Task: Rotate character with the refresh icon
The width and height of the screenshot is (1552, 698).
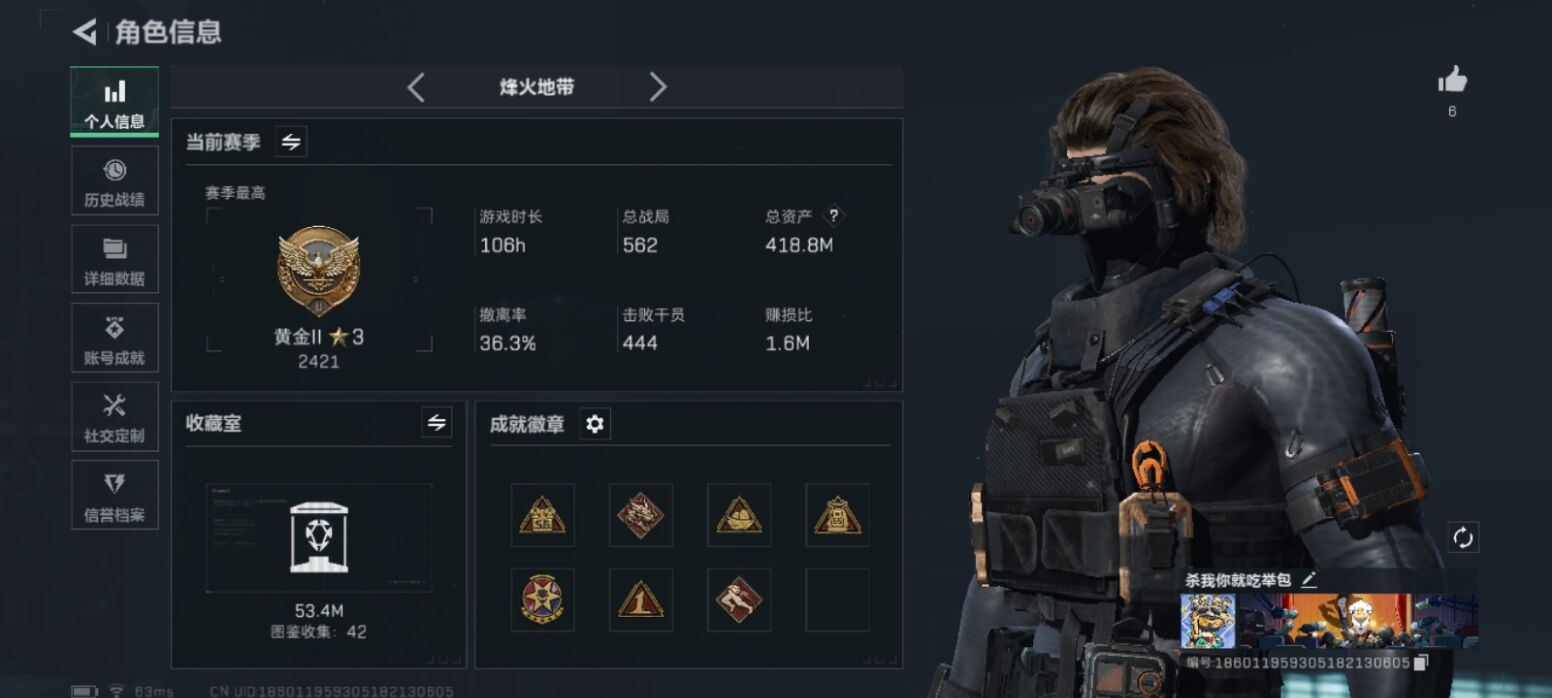Action: click(x=1463, y=538)
